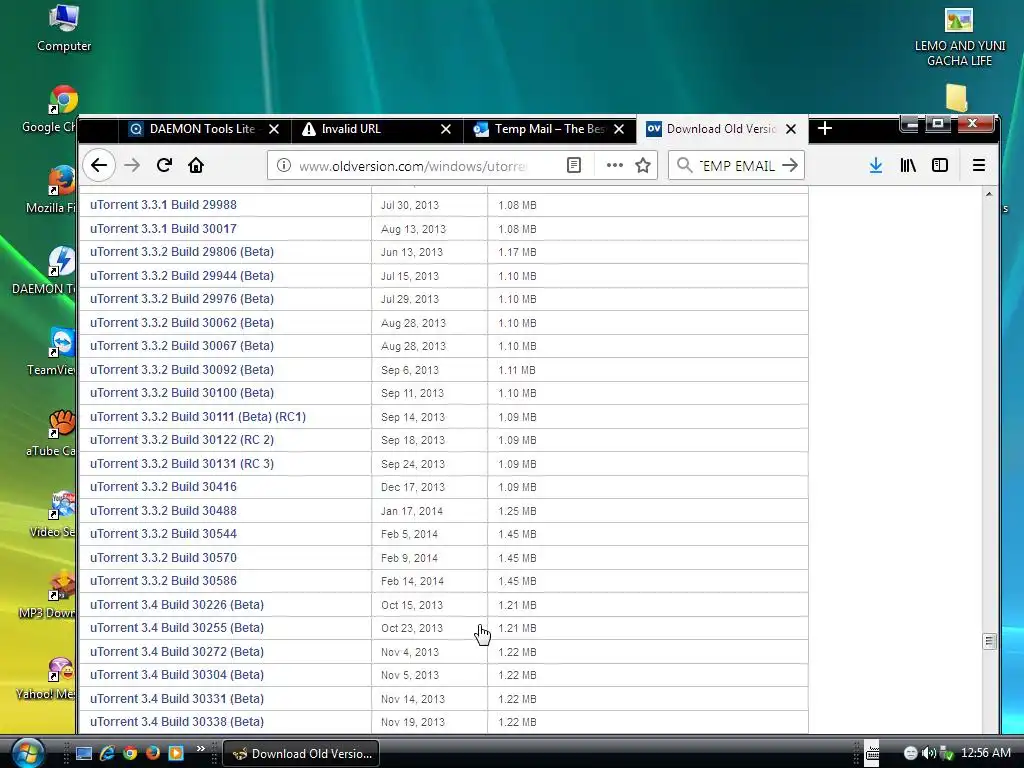The width and height of the screenshot is (1024, 768).
Task: Open a new tab with plus button
Action: (x=824, y=129)
